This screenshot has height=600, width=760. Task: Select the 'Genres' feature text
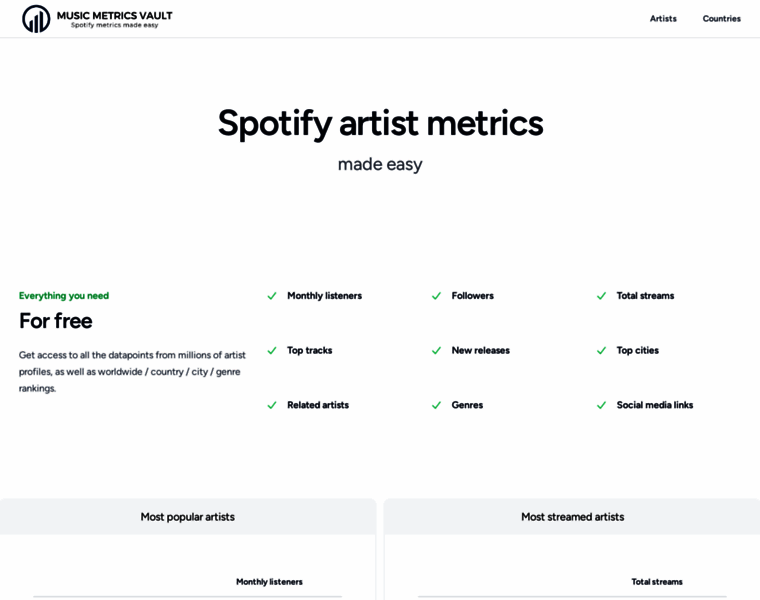pos(467,405)
